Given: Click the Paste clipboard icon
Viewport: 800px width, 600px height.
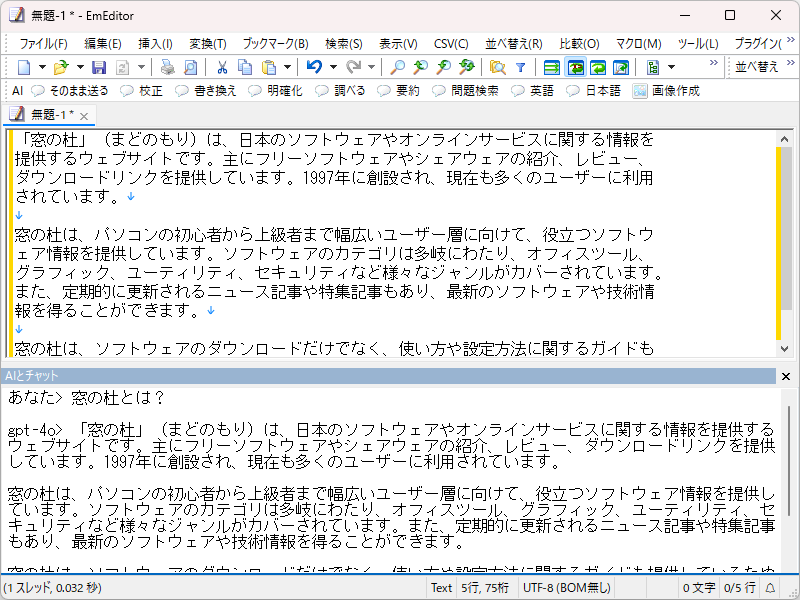Looking at the screenshot, I should (x=268, y=67).
